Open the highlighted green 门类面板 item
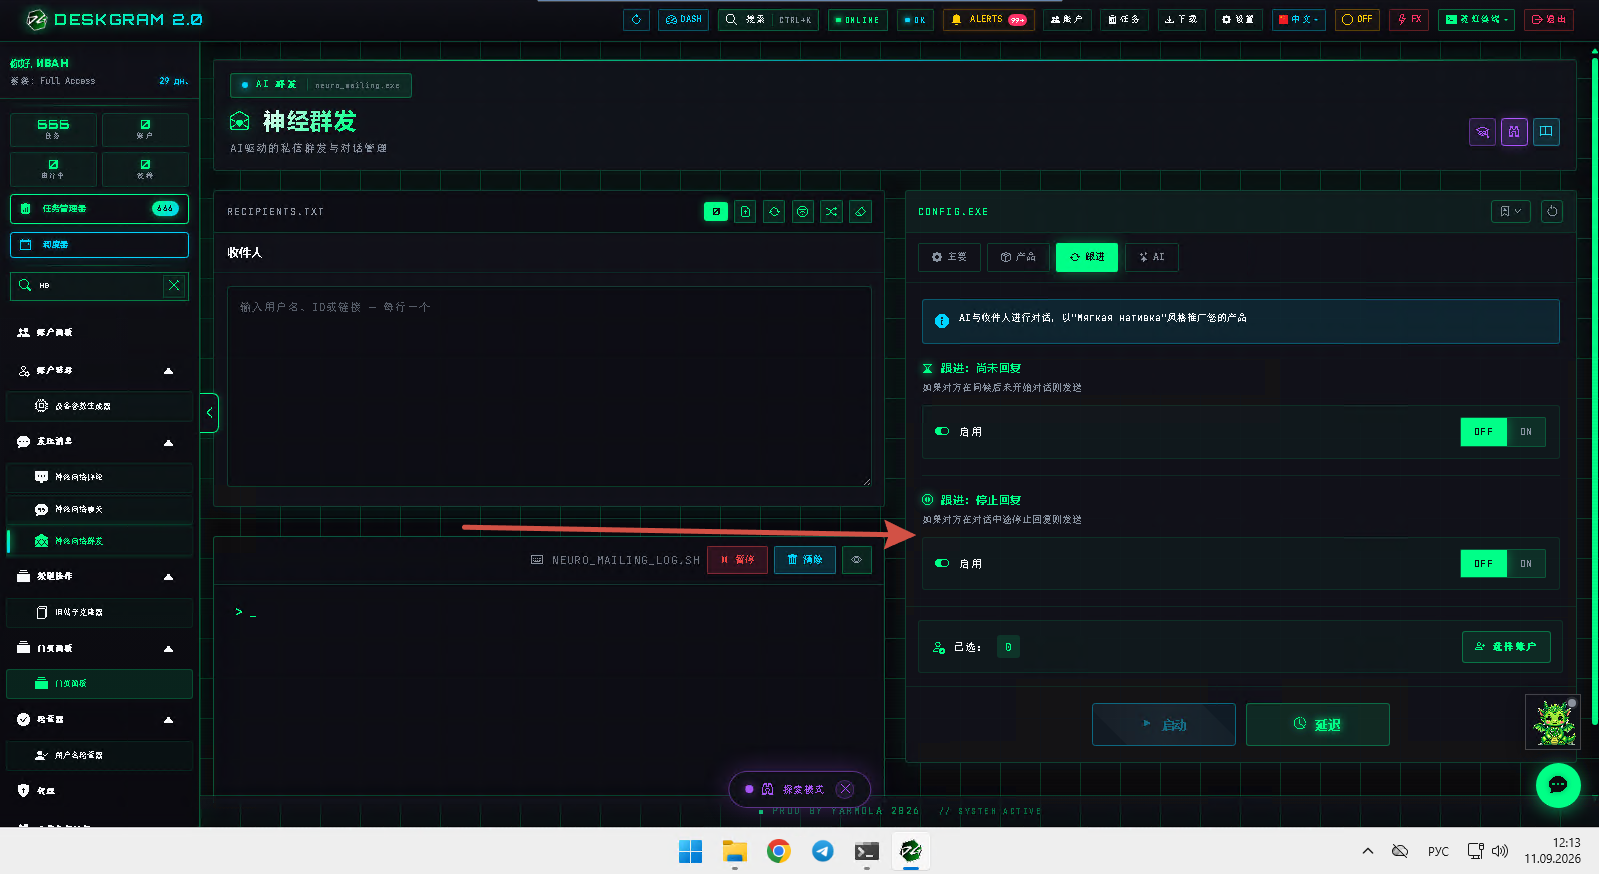The image size is (1599, 874). (x=99, y=684)
